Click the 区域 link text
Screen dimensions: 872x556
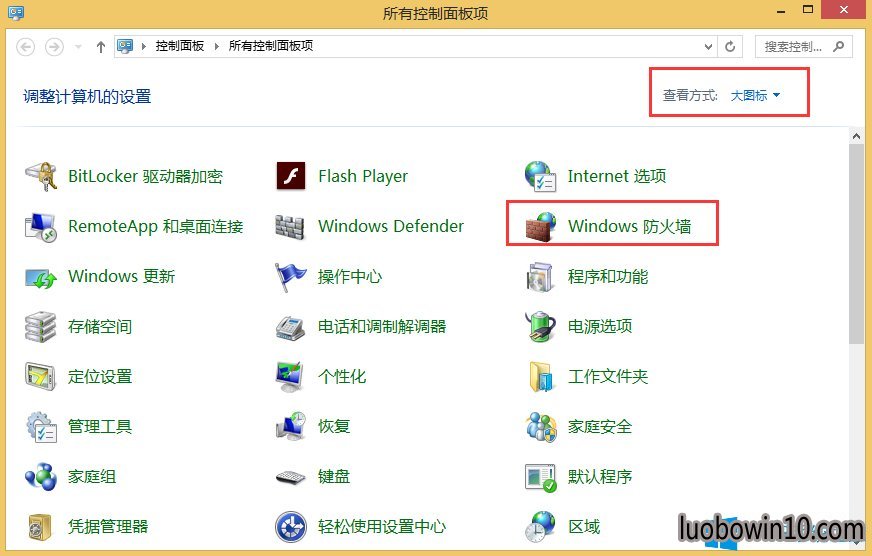click(584, 527)
